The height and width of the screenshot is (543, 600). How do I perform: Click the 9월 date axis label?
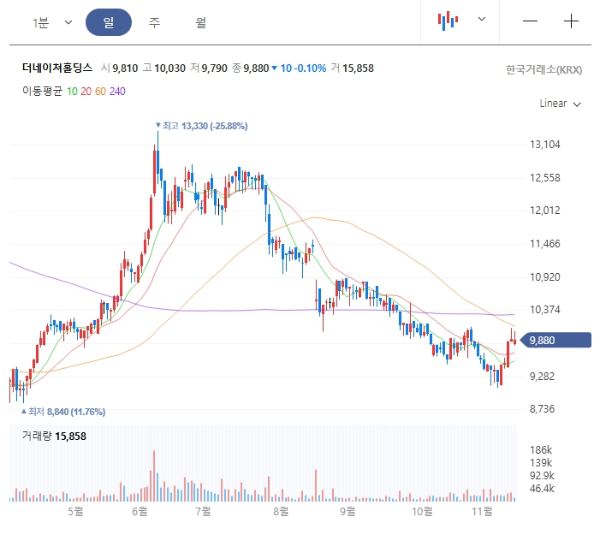click(x=347, y=511)
